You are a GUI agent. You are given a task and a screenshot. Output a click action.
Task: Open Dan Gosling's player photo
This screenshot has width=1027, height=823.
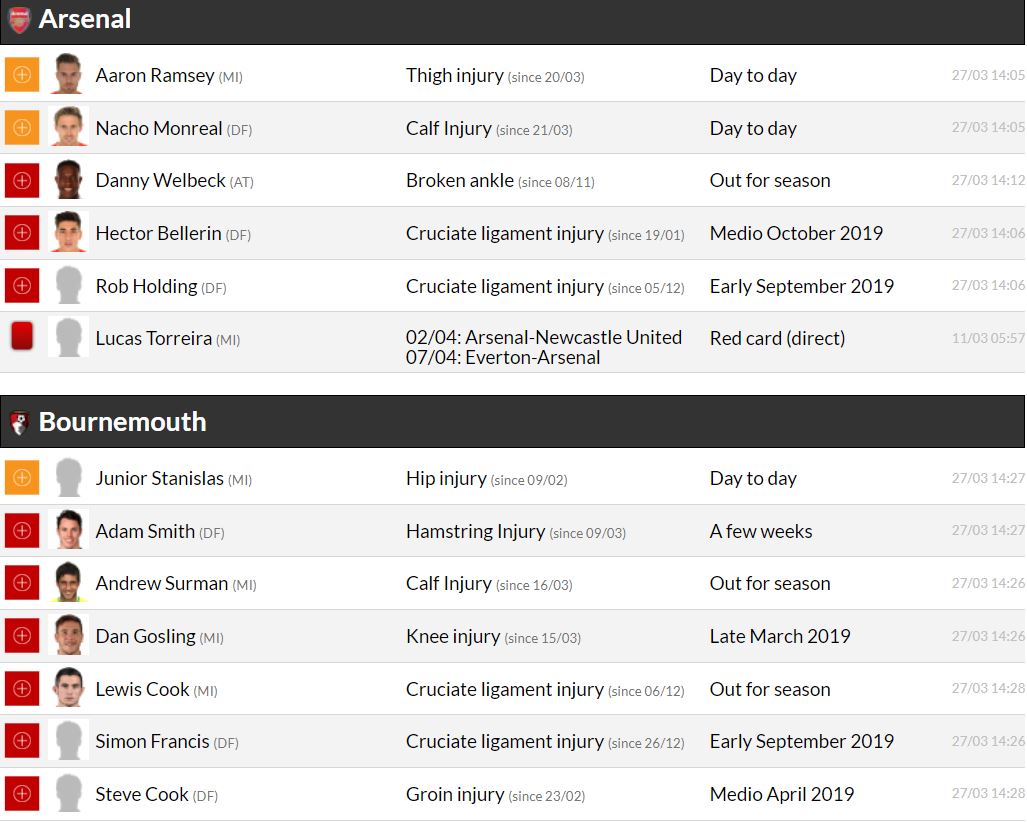pos(69,636)
